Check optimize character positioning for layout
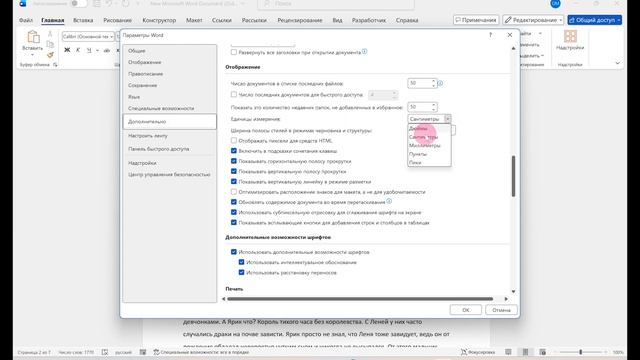This screenshot has width=640, height=360. point(234,191)
